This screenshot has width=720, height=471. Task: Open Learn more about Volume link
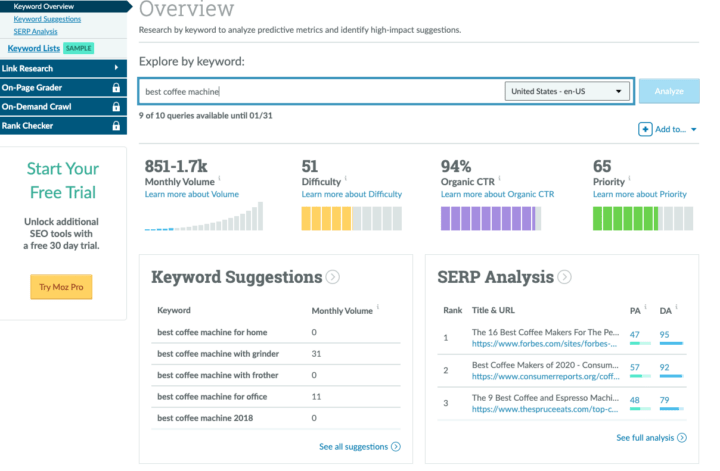191,194
